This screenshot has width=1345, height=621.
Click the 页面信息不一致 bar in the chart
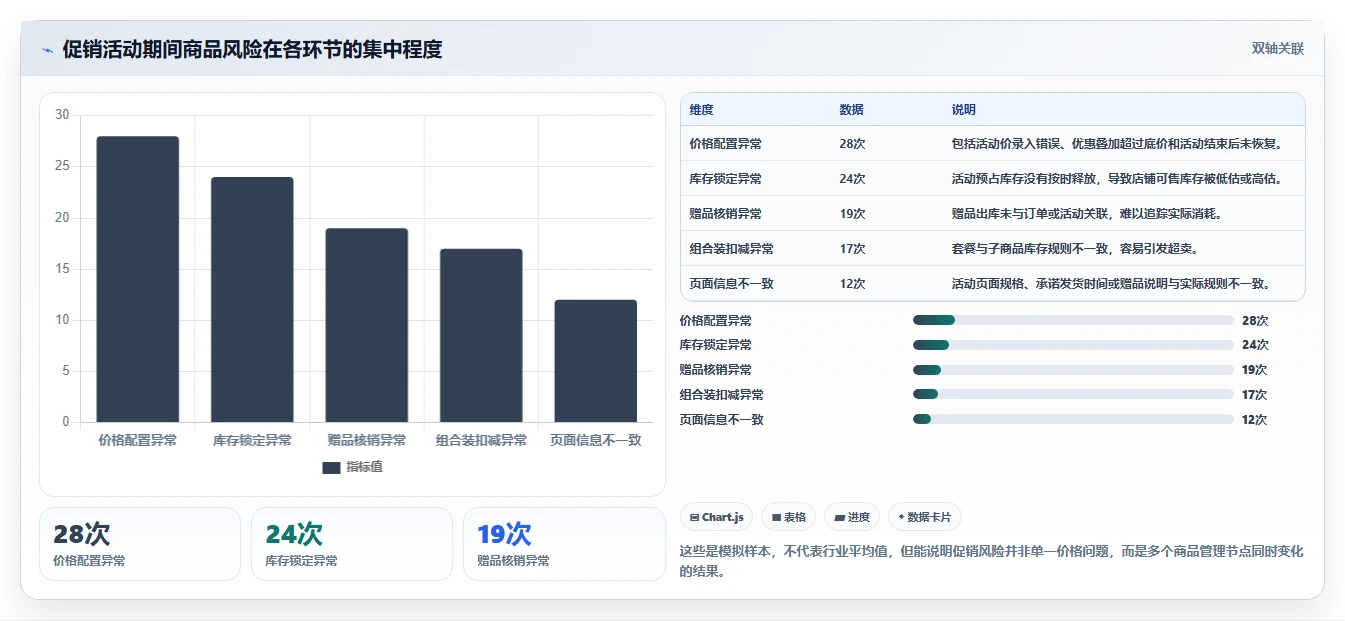596,361
